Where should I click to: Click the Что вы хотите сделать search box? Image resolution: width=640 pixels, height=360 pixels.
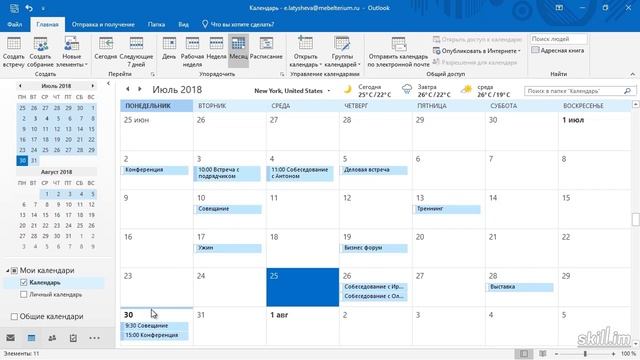(238, 24)
